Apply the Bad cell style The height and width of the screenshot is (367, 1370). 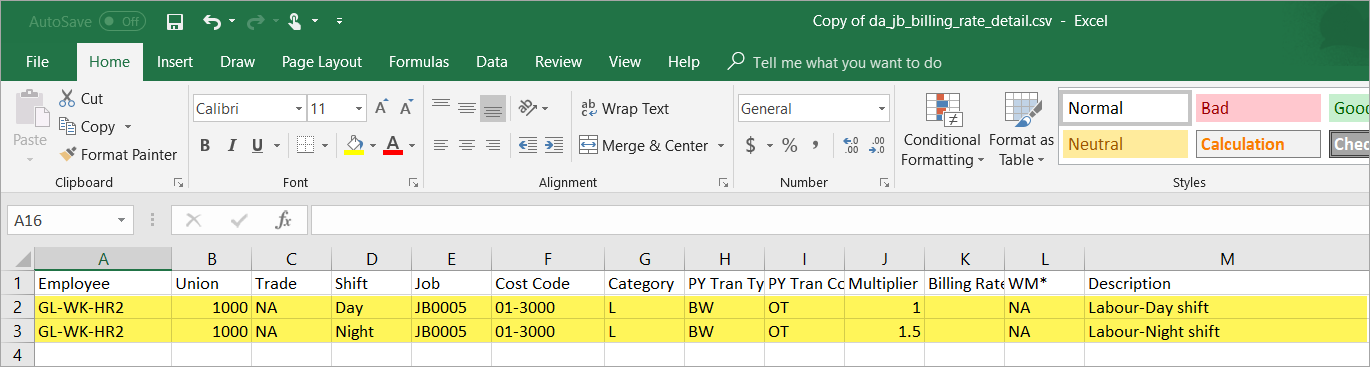[1258, 108]
